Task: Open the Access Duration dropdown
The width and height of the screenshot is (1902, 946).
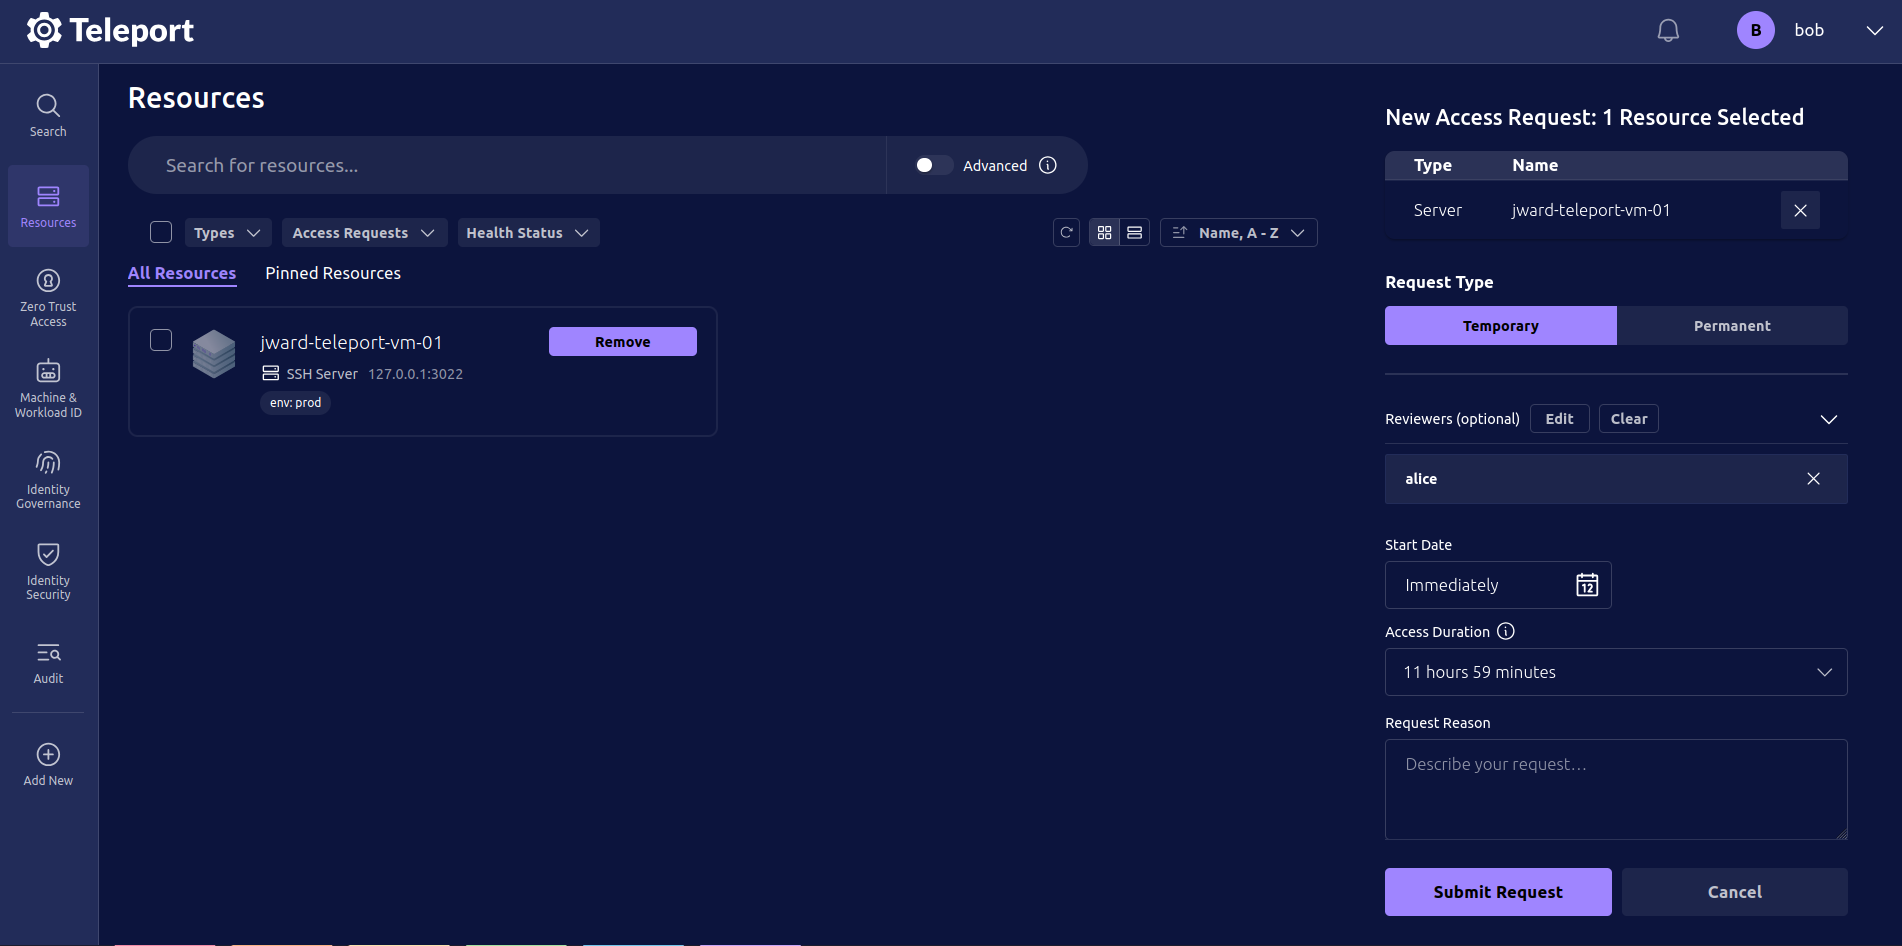Action: pyautogui.click(x=1615, y=672)
